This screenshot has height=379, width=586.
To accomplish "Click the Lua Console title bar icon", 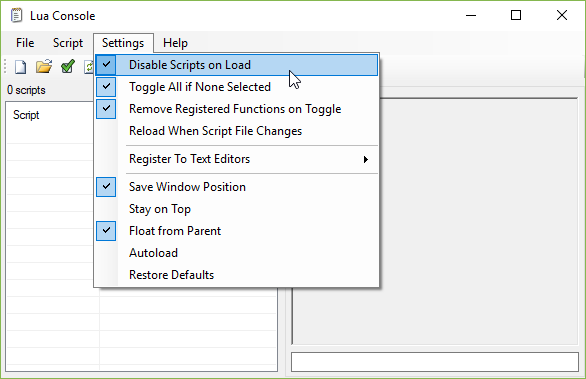I will click(16, 15).
